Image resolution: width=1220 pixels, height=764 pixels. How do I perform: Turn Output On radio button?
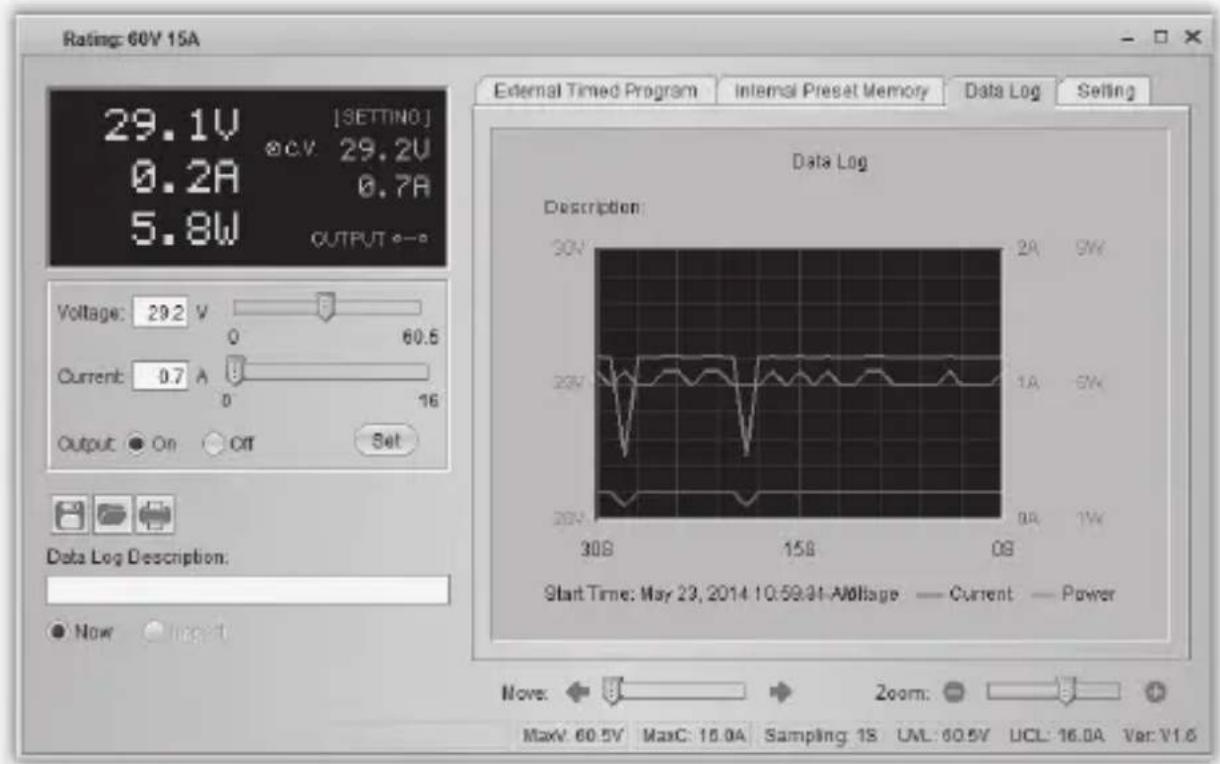coord(137,442)
